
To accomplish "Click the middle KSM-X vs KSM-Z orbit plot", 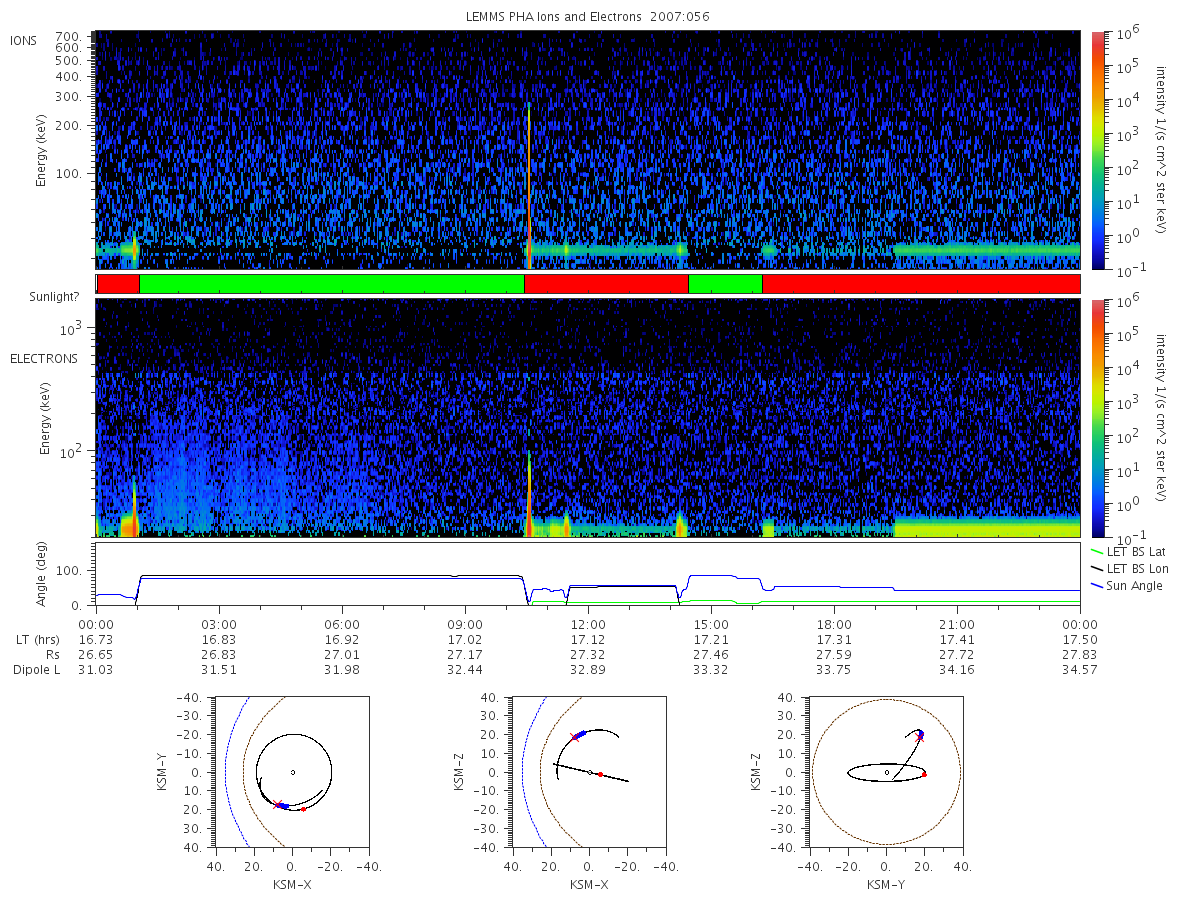I will [x=588, y=772].
